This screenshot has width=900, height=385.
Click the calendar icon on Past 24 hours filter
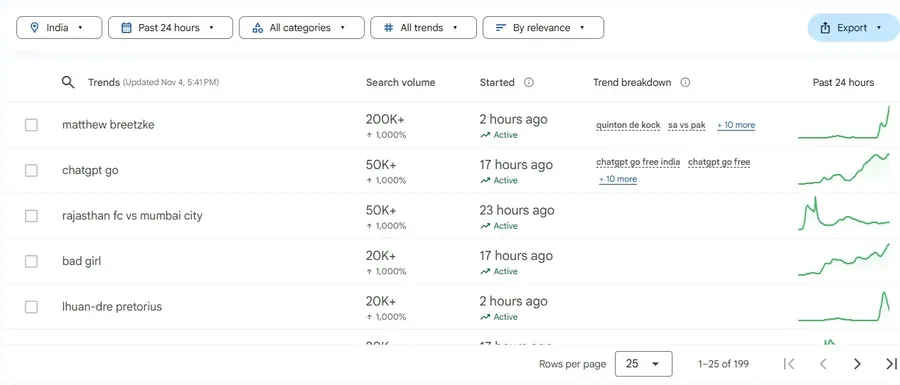click(x=127, y=28)
